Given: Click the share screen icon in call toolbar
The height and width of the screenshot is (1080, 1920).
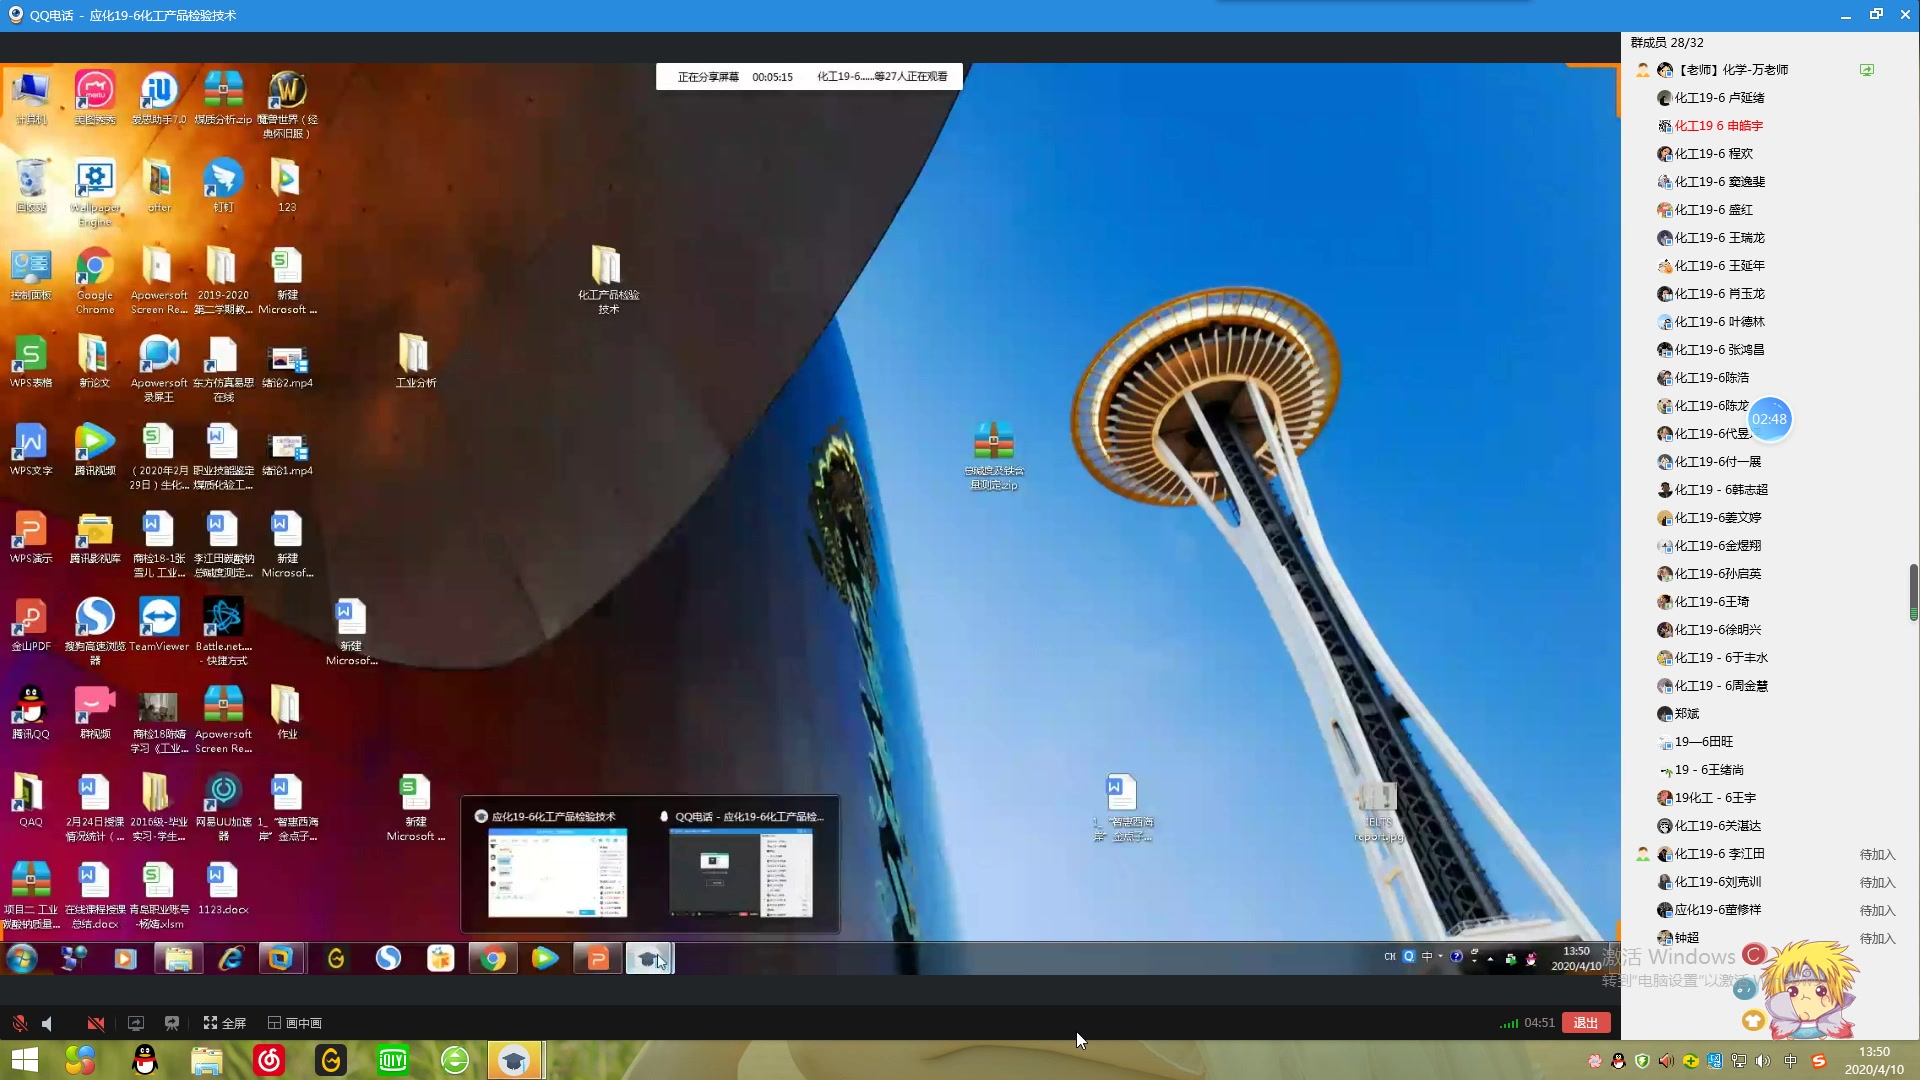Looking at the screenshot, I should point(136,1023).
